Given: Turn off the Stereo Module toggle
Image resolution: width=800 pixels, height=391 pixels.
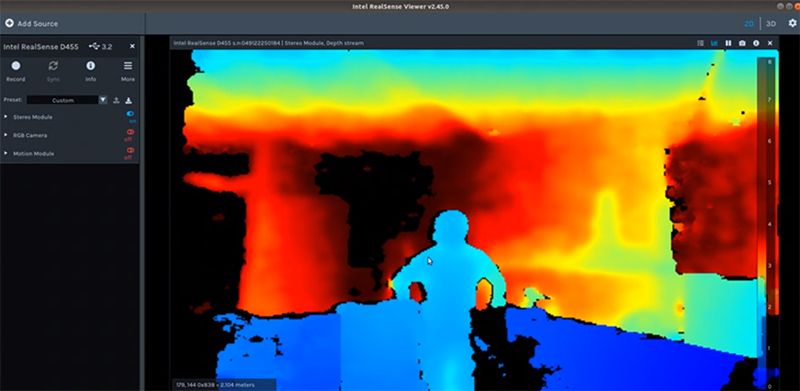Looking at the screenshot, I should coord(130,114).
